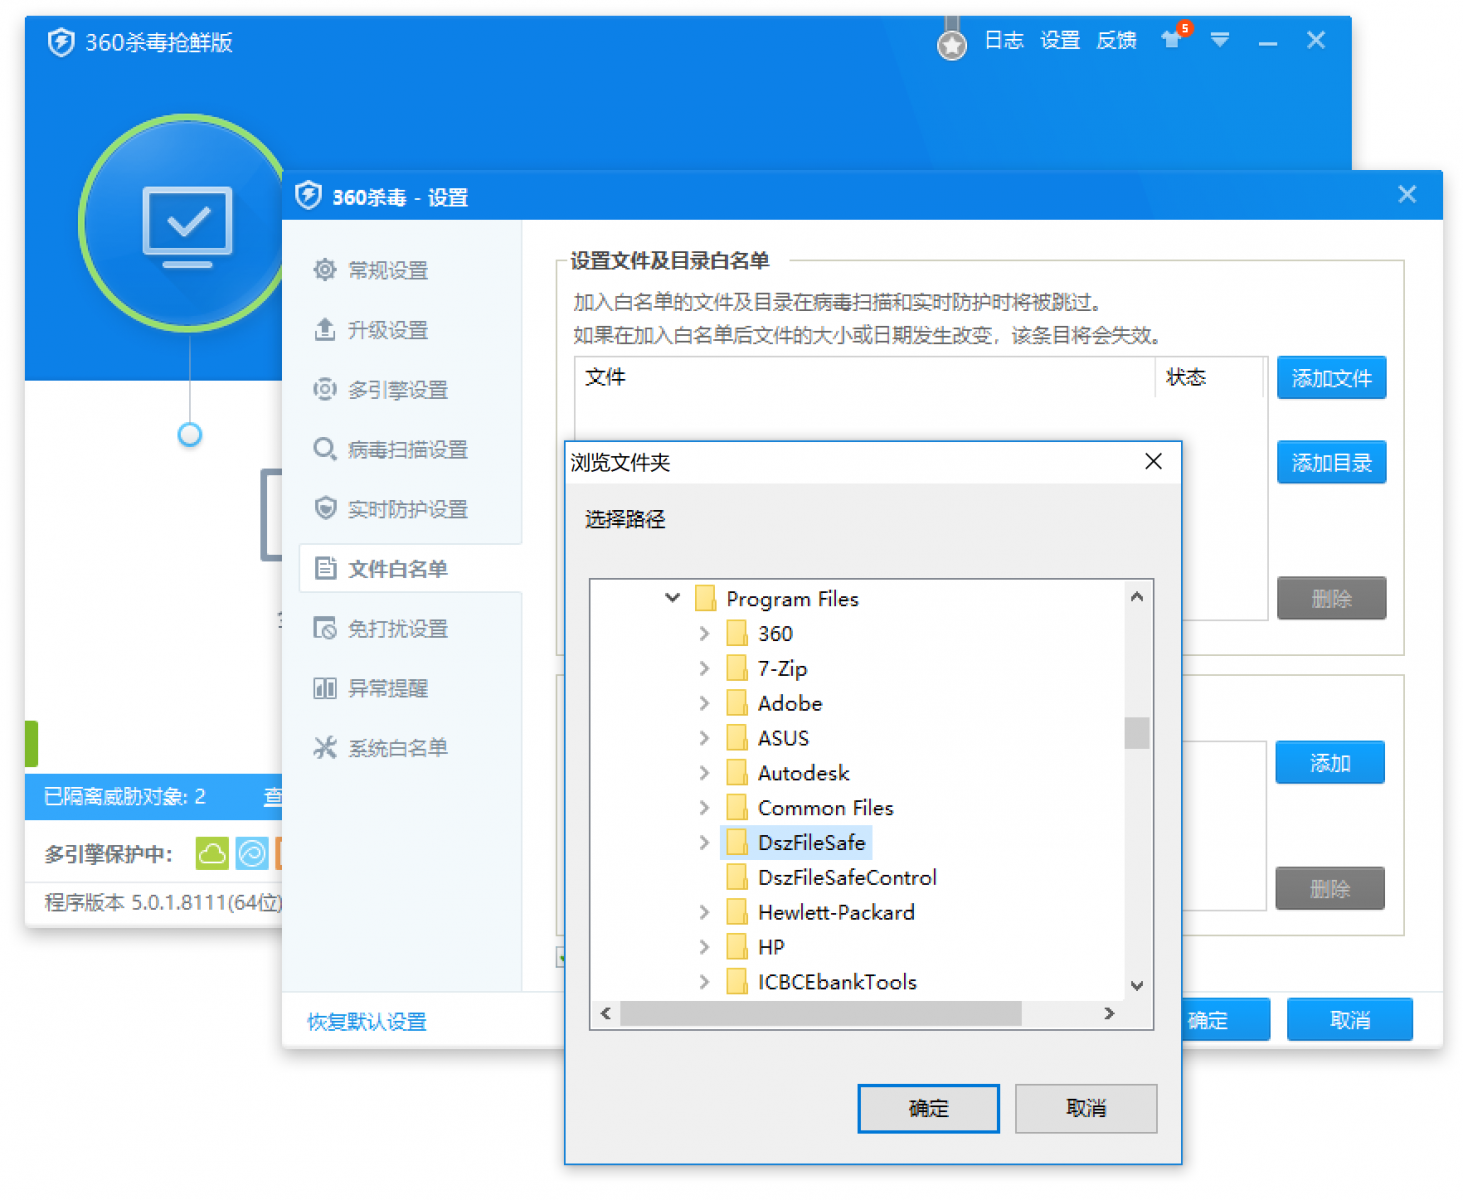Image resolution: width=1463 pixels, height=1200 pixels.
Task: Click the green cloud engine icon
Action: pos(212,853)
